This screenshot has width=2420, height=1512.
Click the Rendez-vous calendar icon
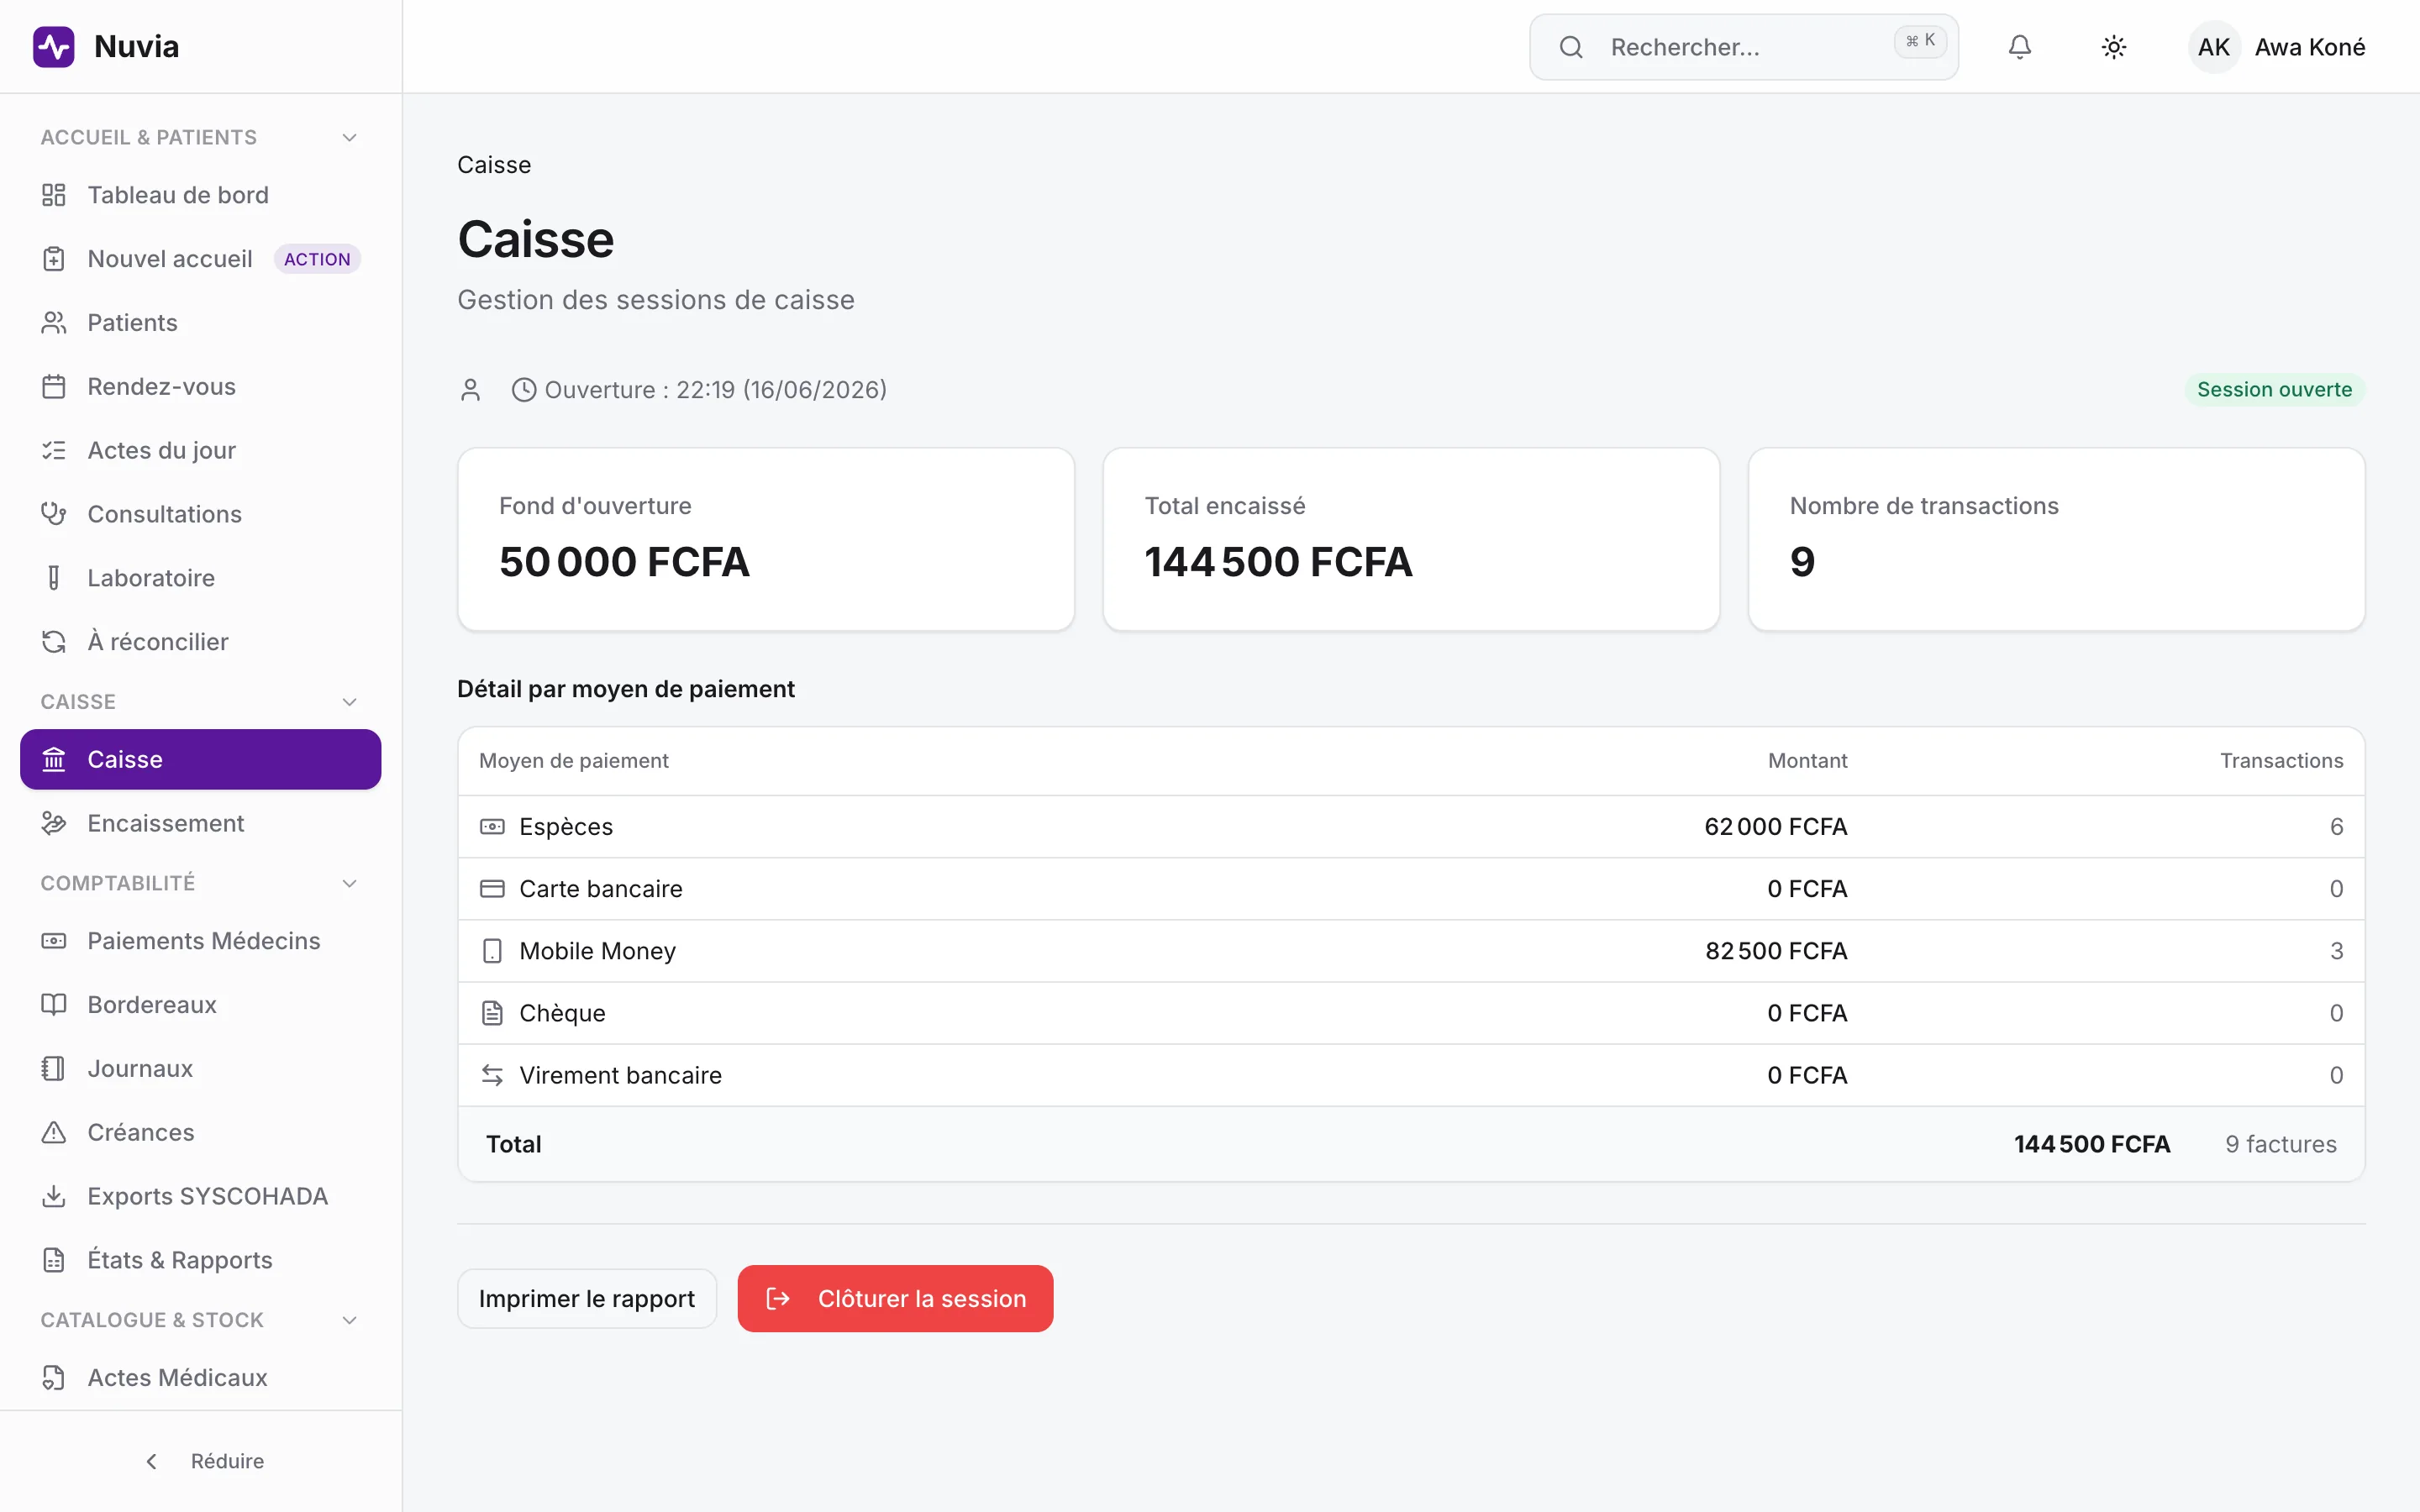pyautogui.click(x=54, y=387)
